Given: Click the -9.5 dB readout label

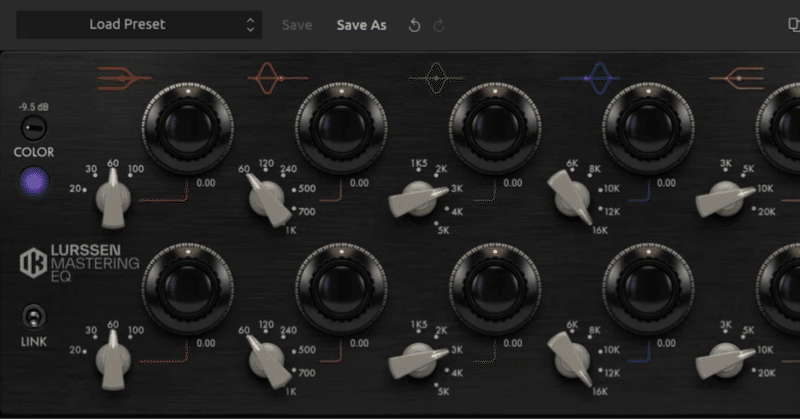Looking at the screenshot, I should pos(34,107).
